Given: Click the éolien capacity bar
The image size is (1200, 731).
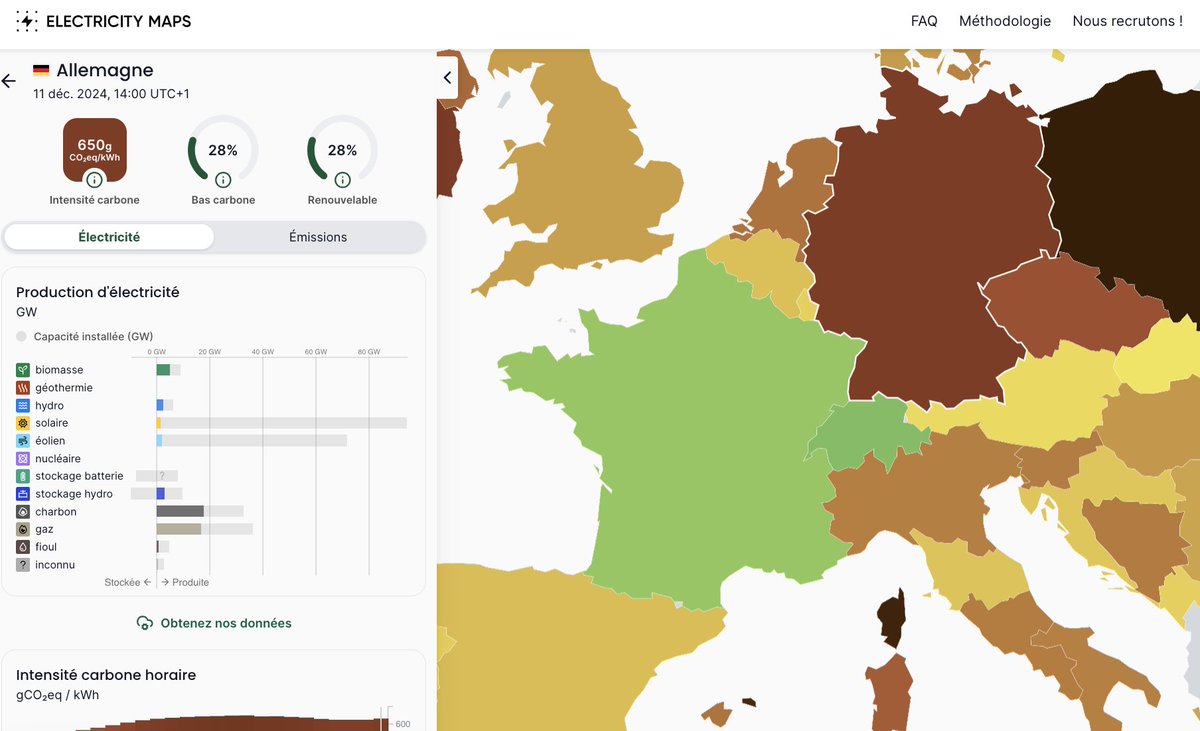Looking at the screenshot, I should pos(252,441).
